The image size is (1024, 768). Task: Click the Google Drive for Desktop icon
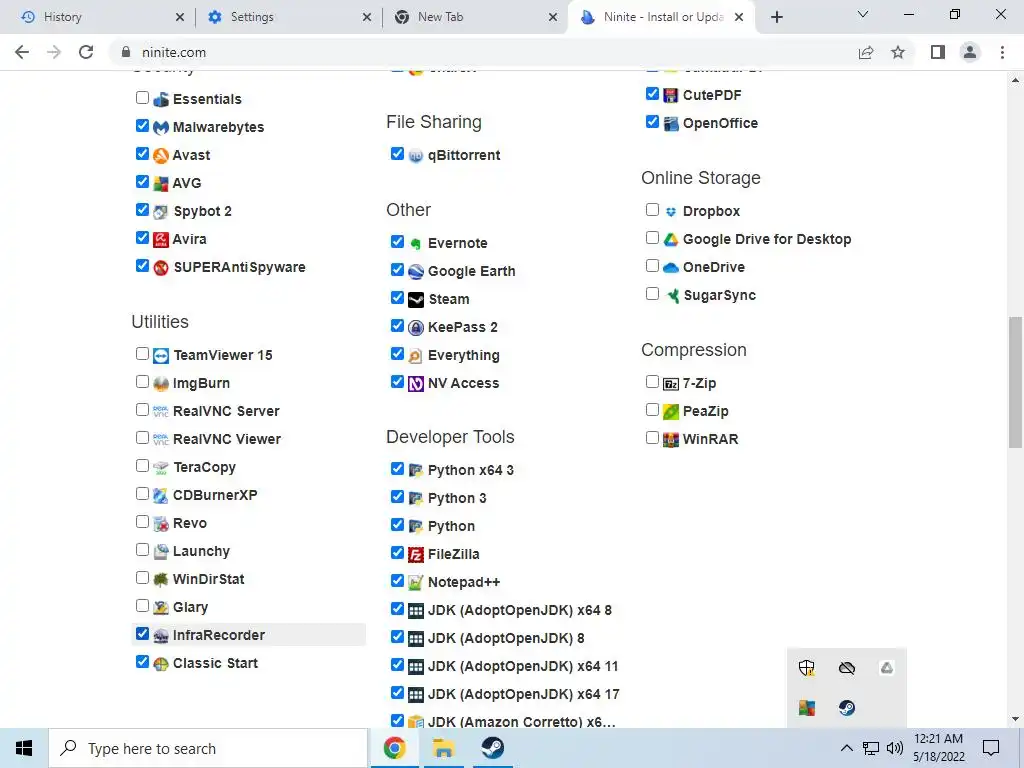point(671,240)
